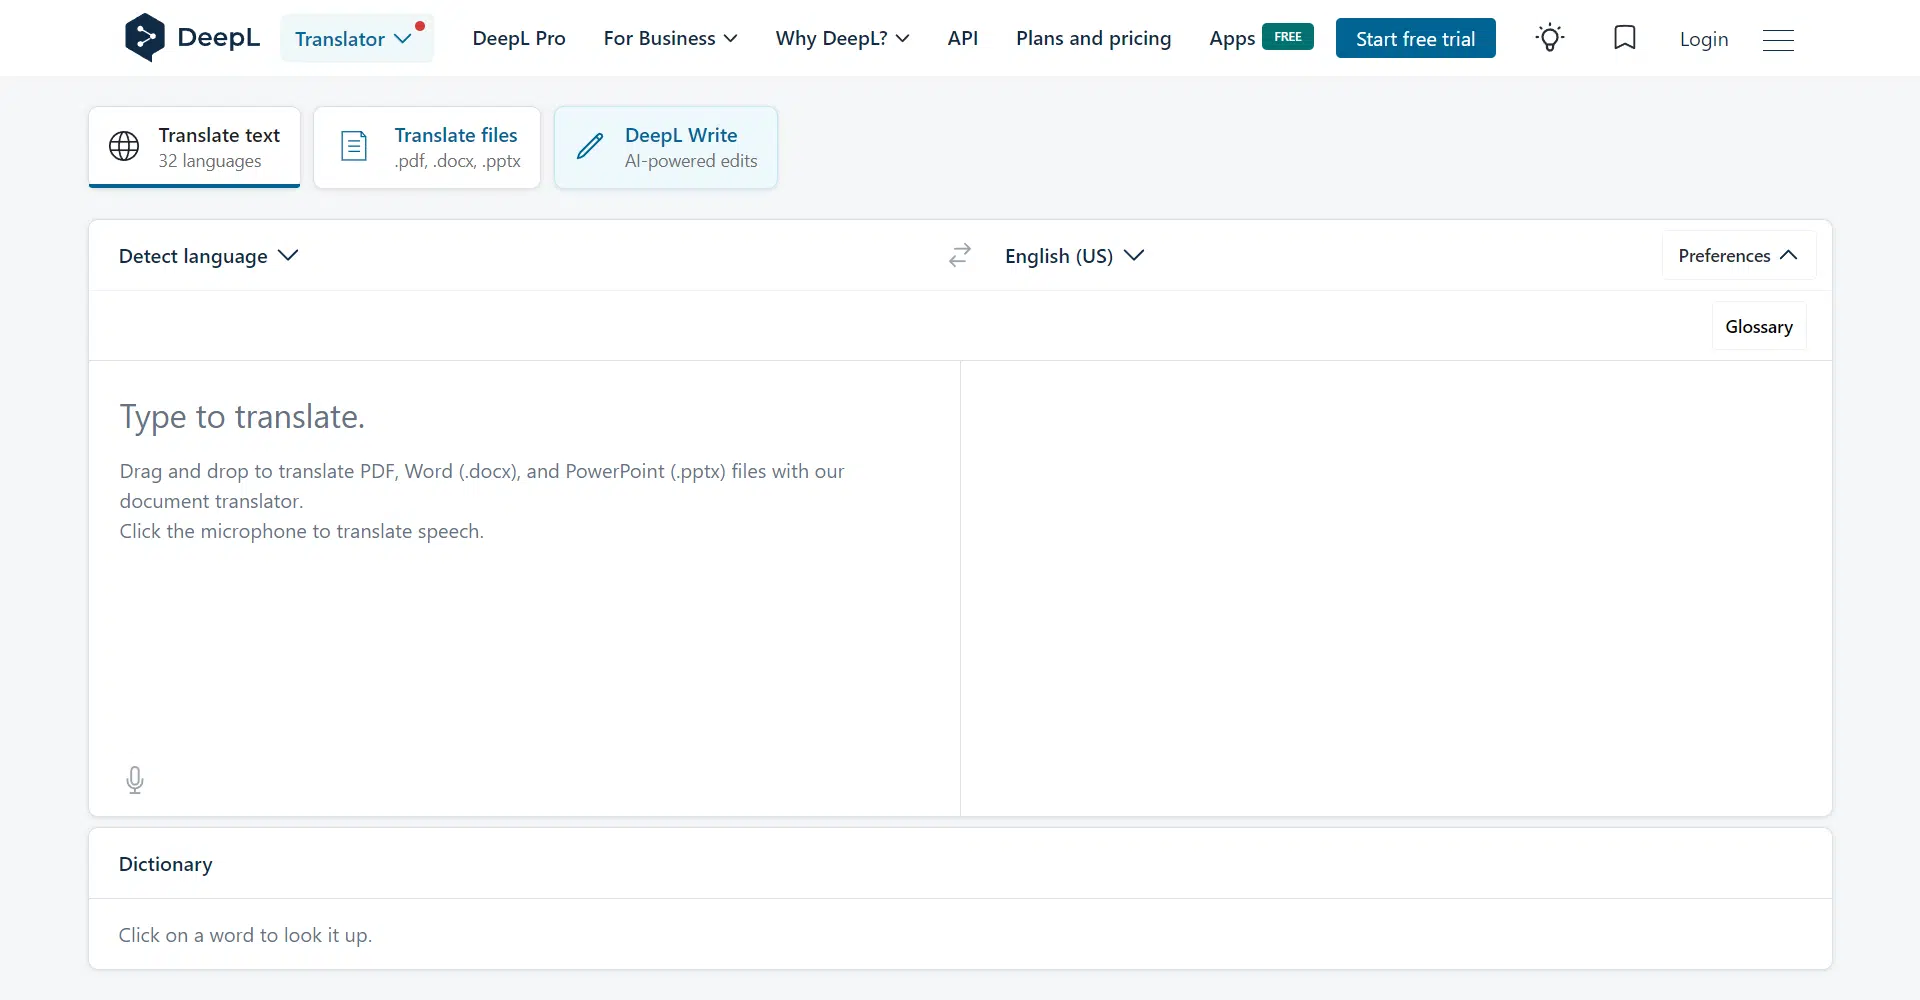Toggle the lightbulb theme icon
The image size is (1920, 1000).
[1550, 38]
